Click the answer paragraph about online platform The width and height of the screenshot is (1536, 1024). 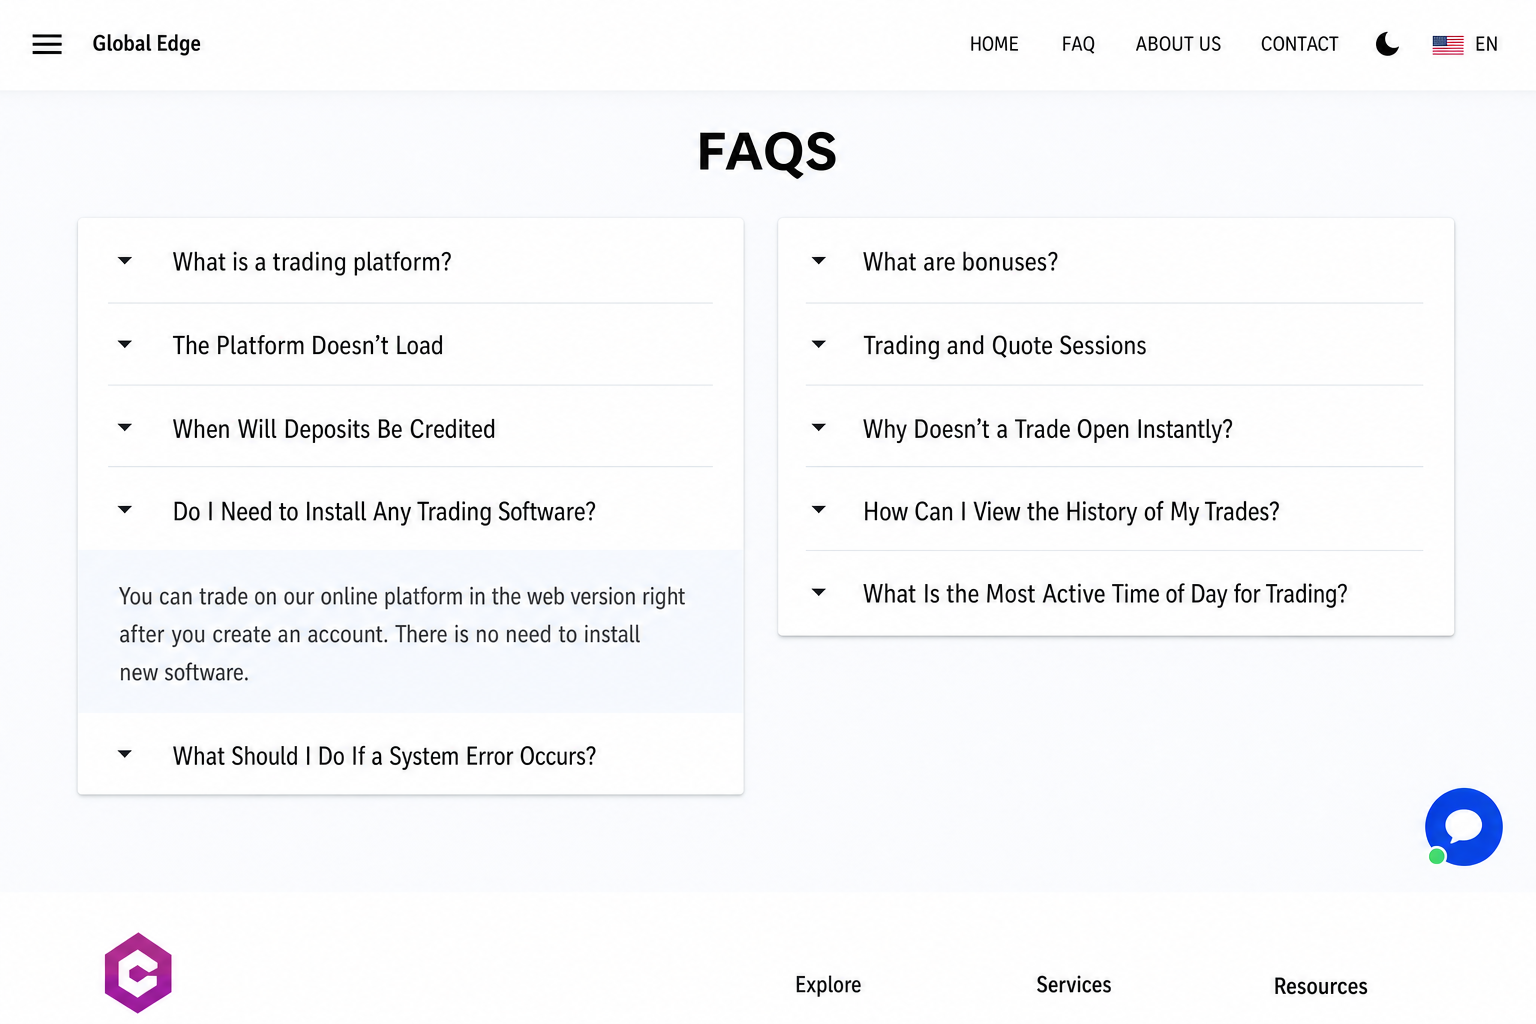pyautogui.click(x=402, y=634)
